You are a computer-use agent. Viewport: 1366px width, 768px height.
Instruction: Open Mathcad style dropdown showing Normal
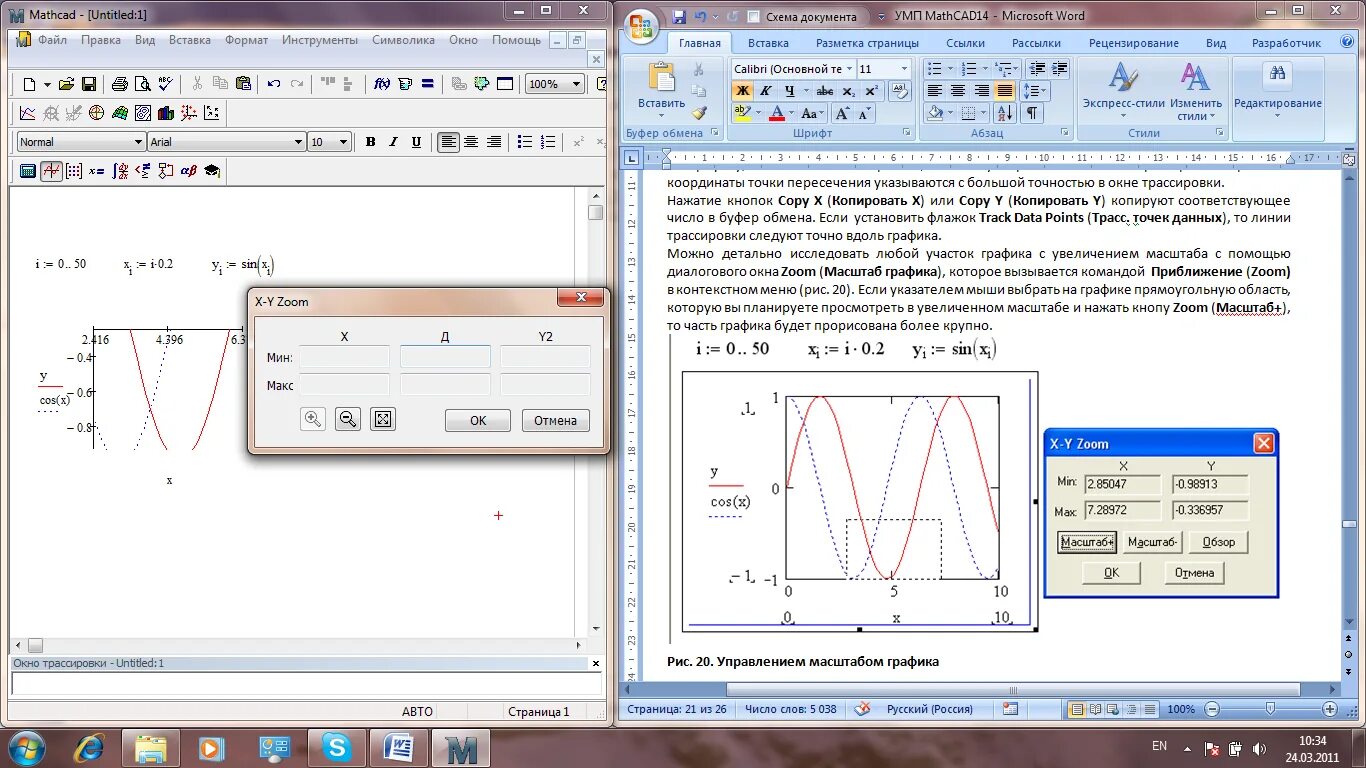pos(82,142)
